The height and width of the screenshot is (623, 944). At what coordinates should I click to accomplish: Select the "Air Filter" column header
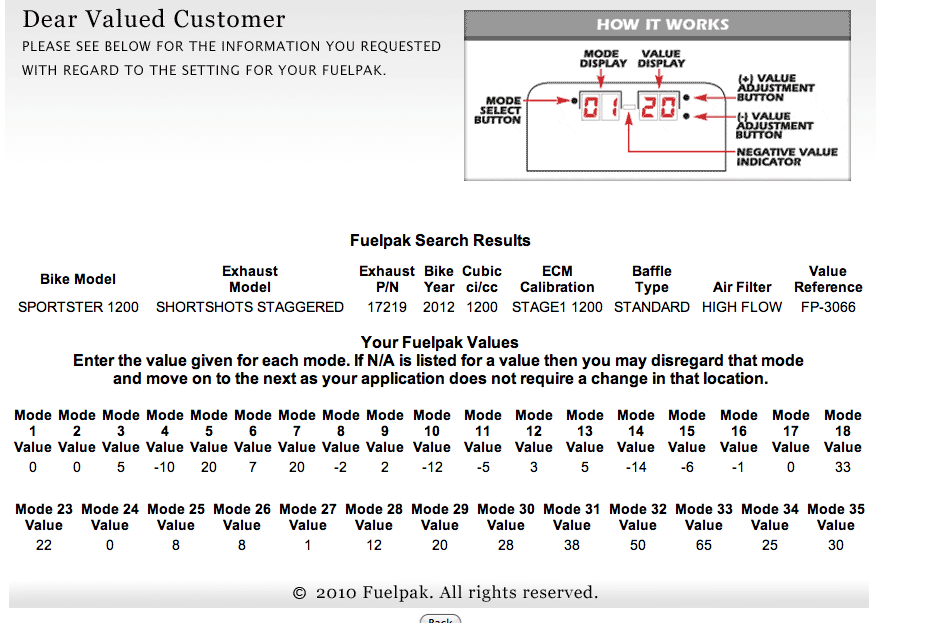(742, 287)
